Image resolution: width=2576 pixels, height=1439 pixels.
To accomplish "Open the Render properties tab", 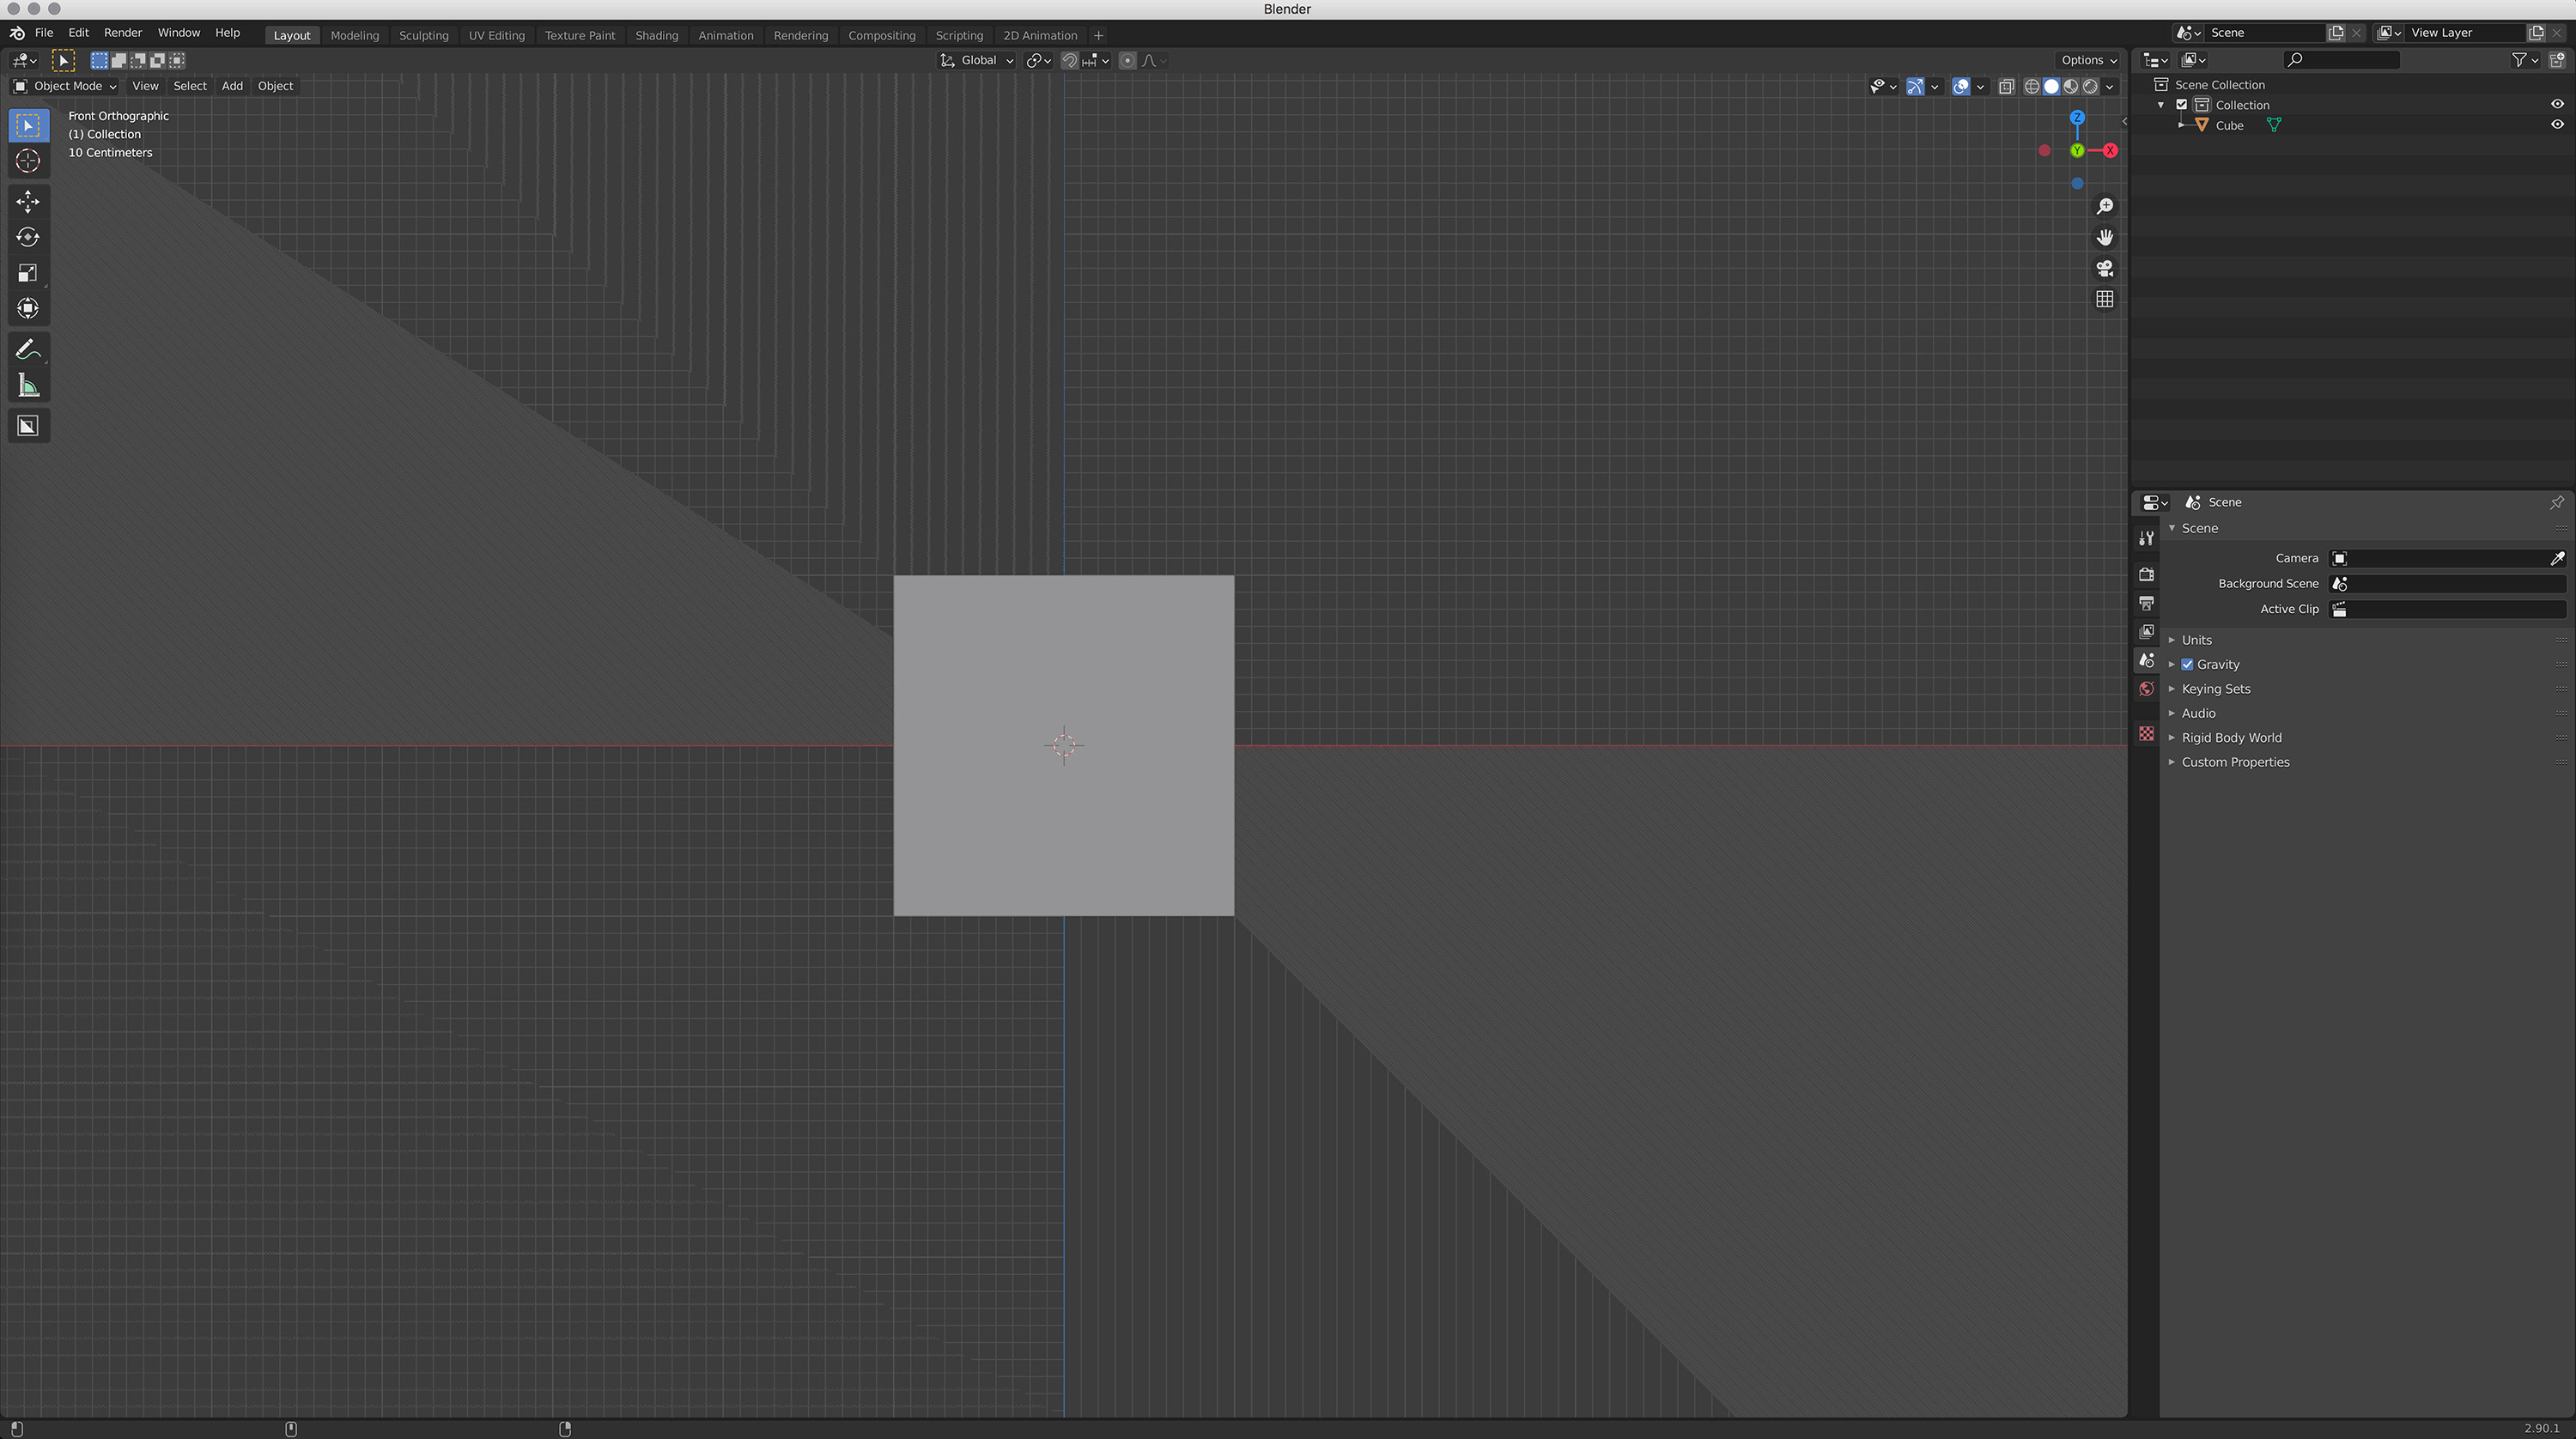I will click(x=2145, y=574).
